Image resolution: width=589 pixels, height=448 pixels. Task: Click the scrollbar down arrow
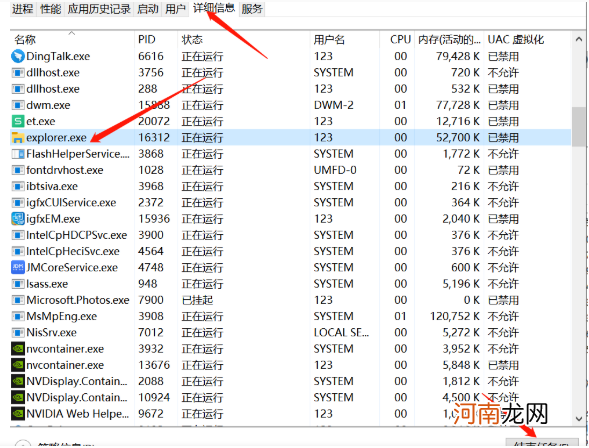[x=579, y=418]
